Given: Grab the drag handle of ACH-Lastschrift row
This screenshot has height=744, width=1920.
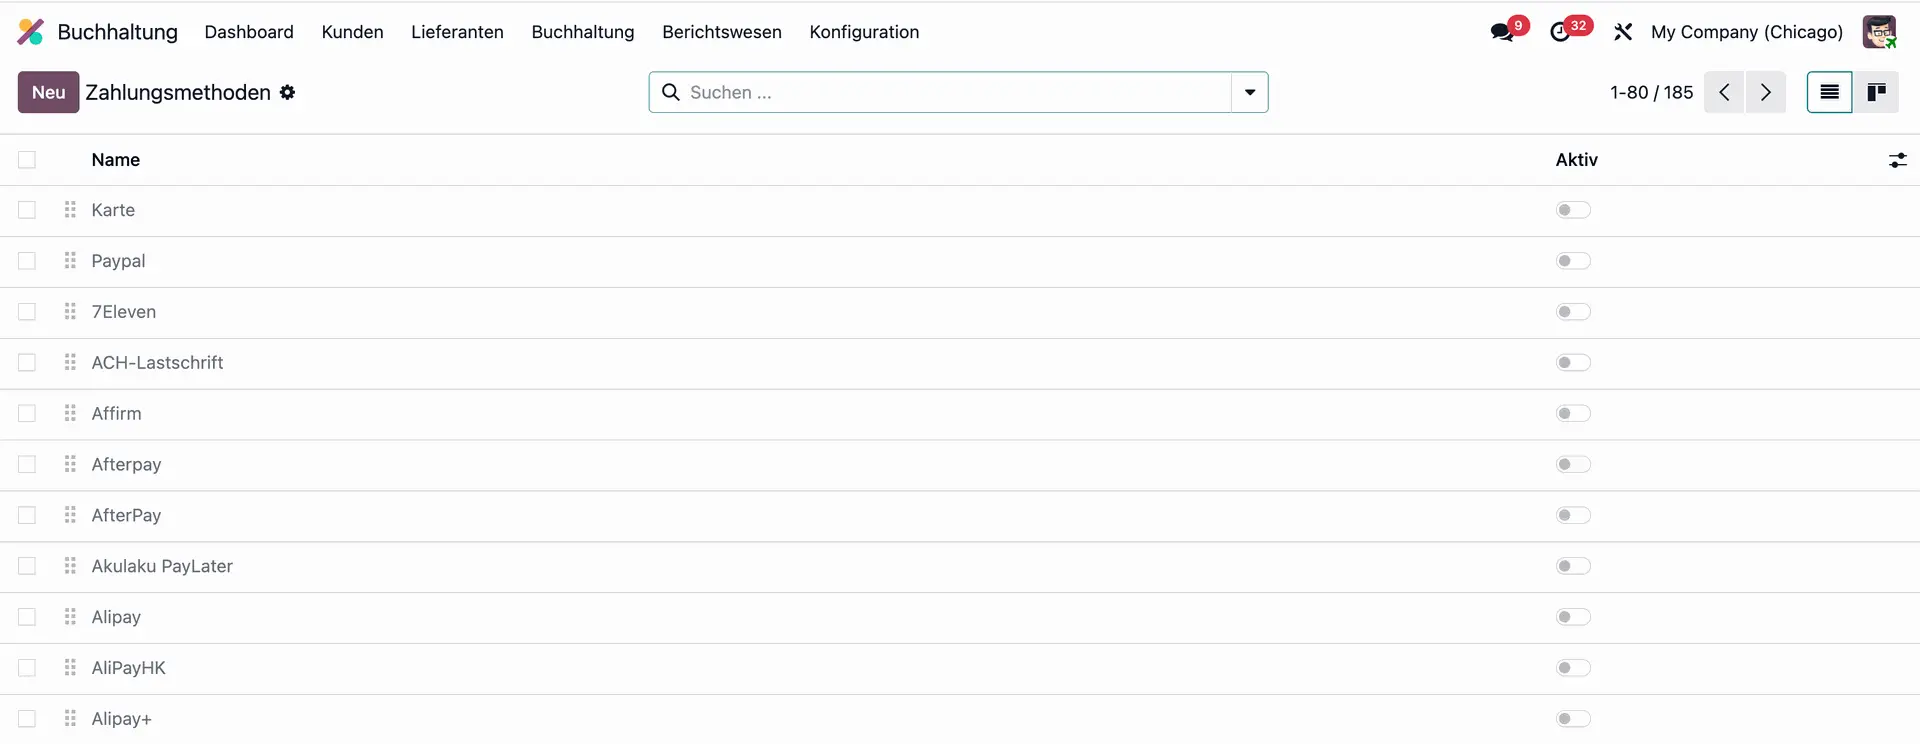Looking at the screenshot, I should point(70,363).
